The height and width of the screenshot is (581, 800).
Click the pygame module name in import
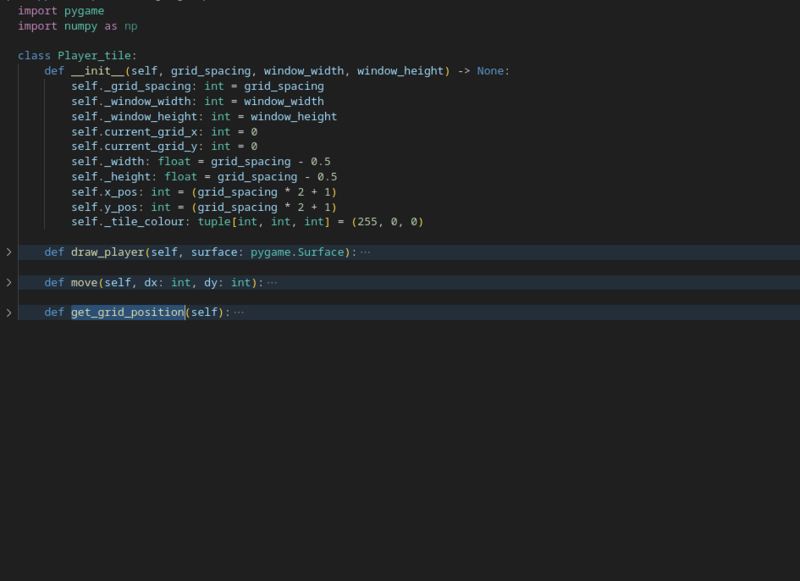84,11
